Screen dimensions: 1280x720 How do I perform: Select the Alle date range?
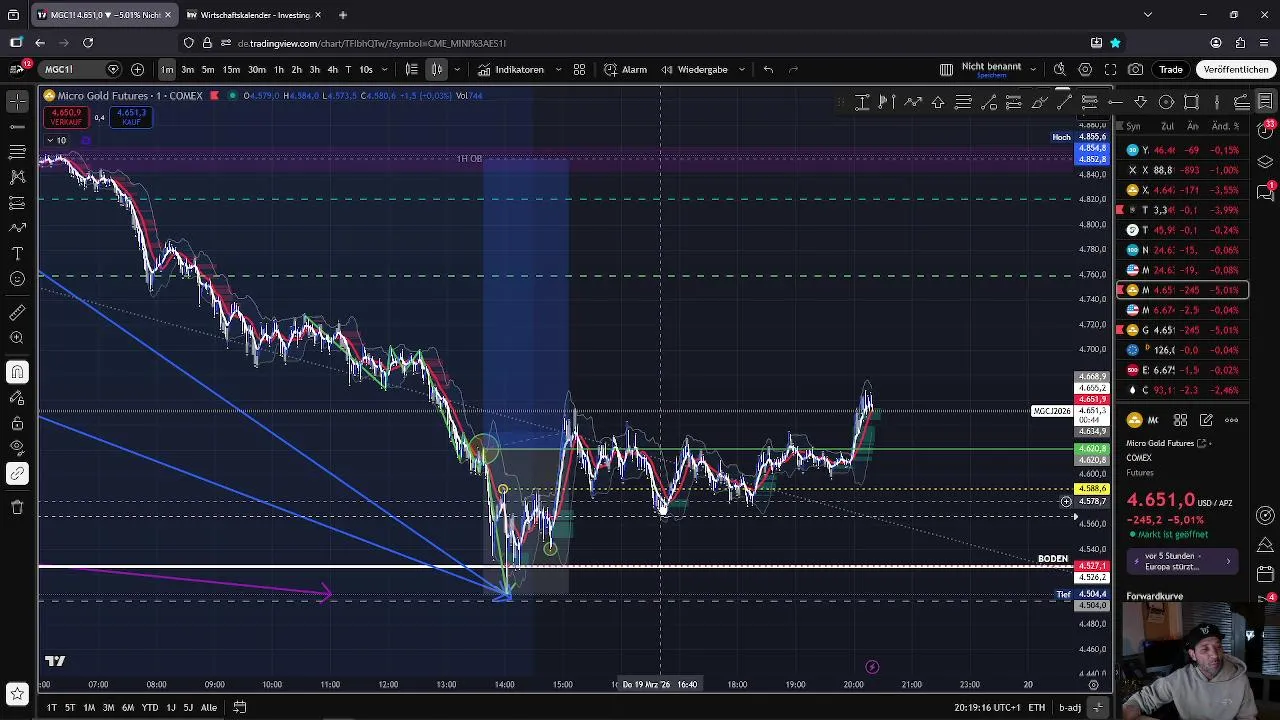(209, 707)
